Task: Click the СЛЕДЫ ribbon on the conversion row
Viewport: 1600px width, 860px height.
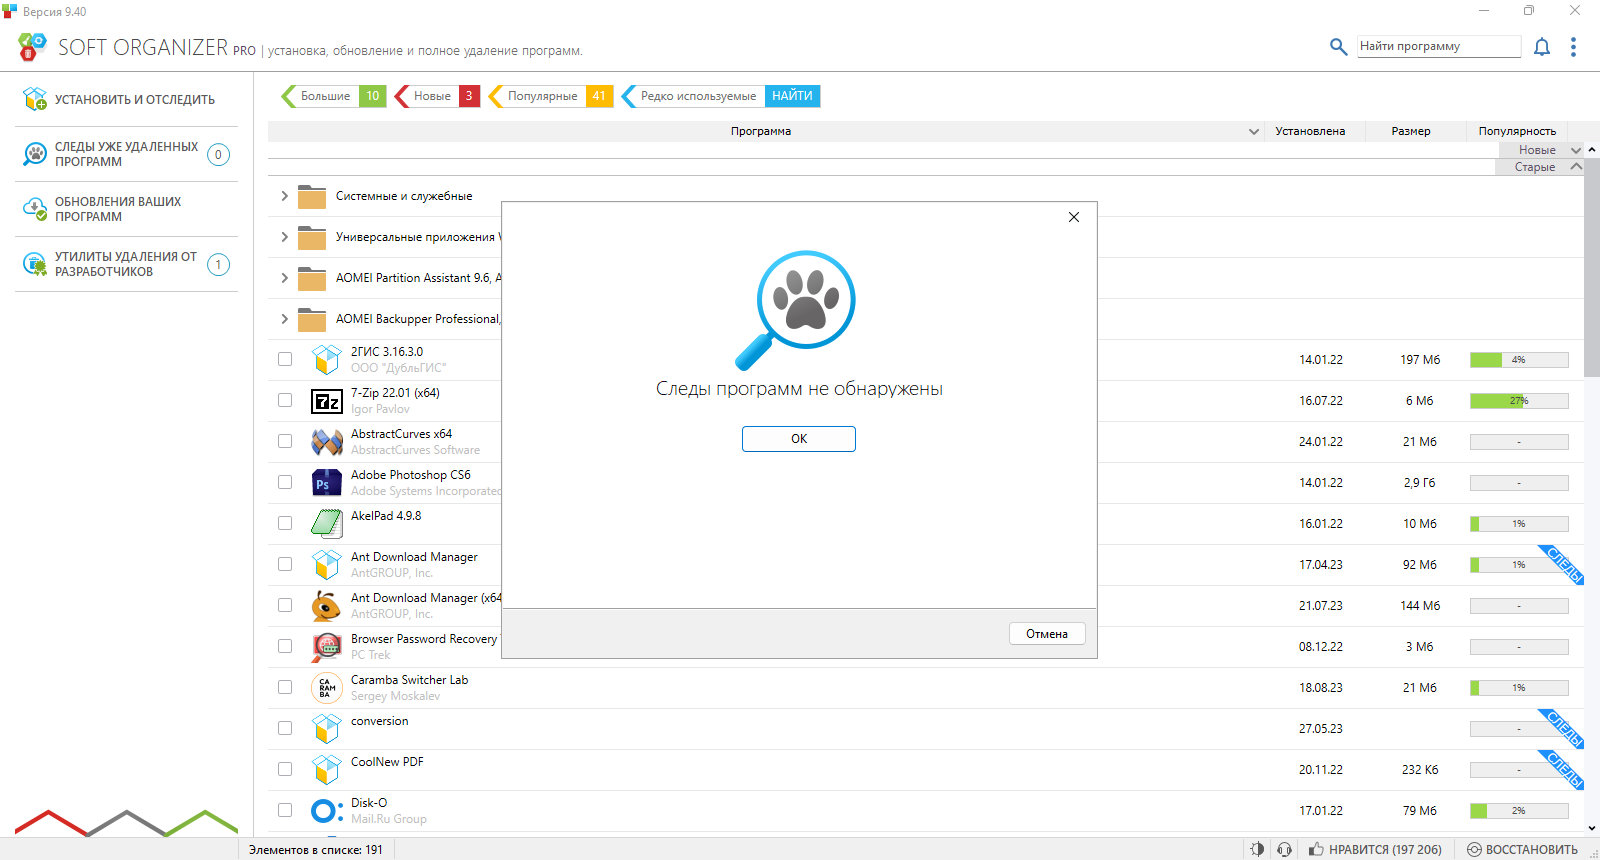Action: coord(1562,728)
